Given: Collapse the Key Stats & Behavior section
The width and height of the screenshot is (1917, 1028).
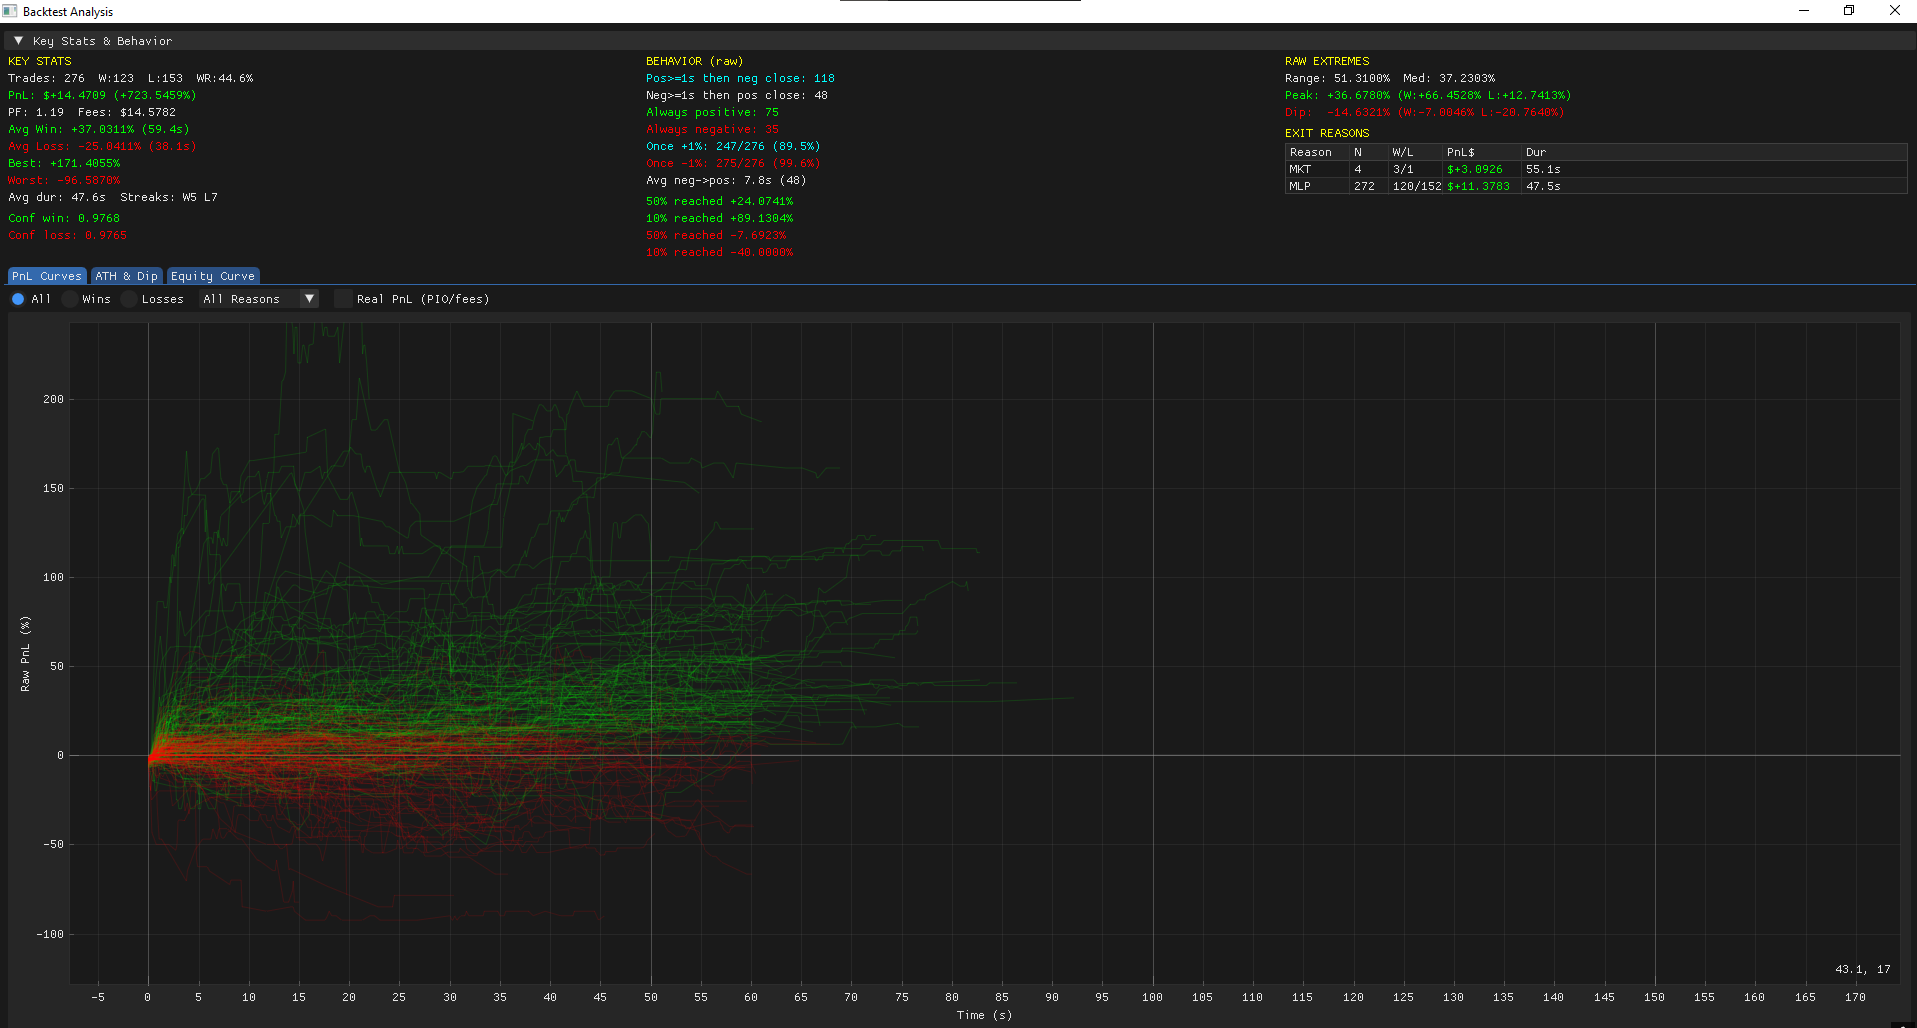Looking at the screenshot, I should coord(17,40).
